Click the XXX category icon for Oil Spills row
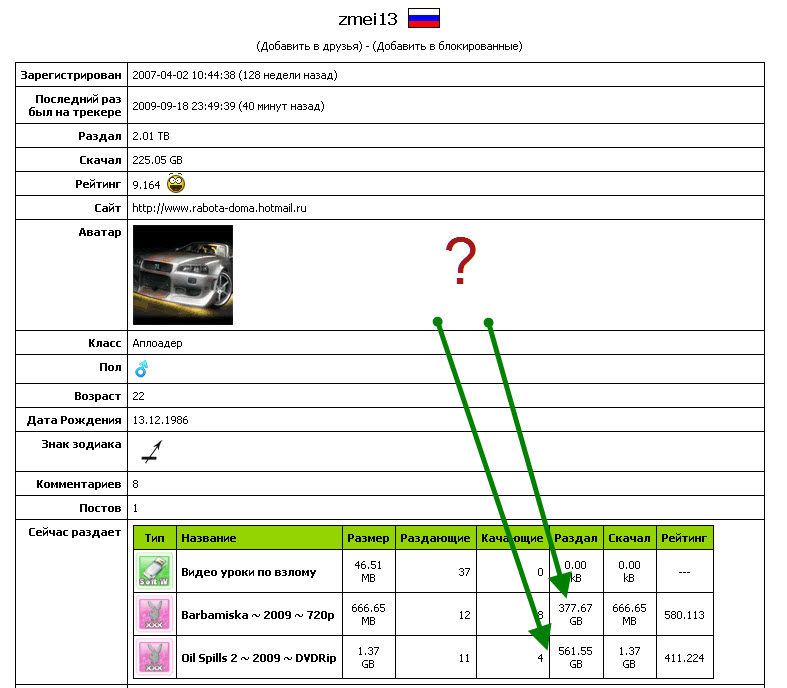787x688 pixels. (x=155, y=657)
